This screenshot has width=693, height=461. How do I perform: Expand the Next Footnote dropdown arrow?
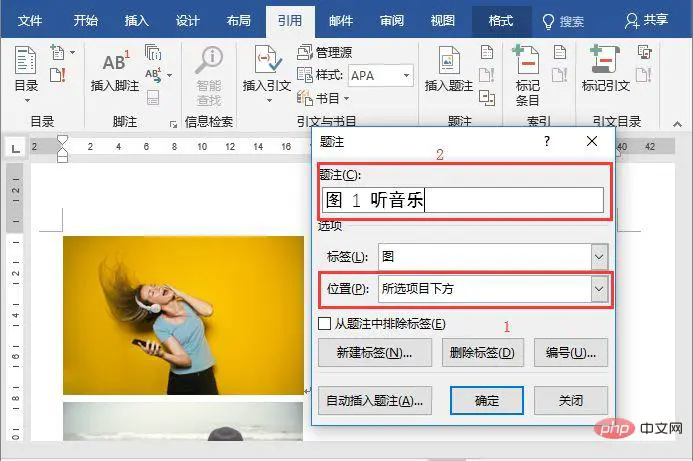169,76
